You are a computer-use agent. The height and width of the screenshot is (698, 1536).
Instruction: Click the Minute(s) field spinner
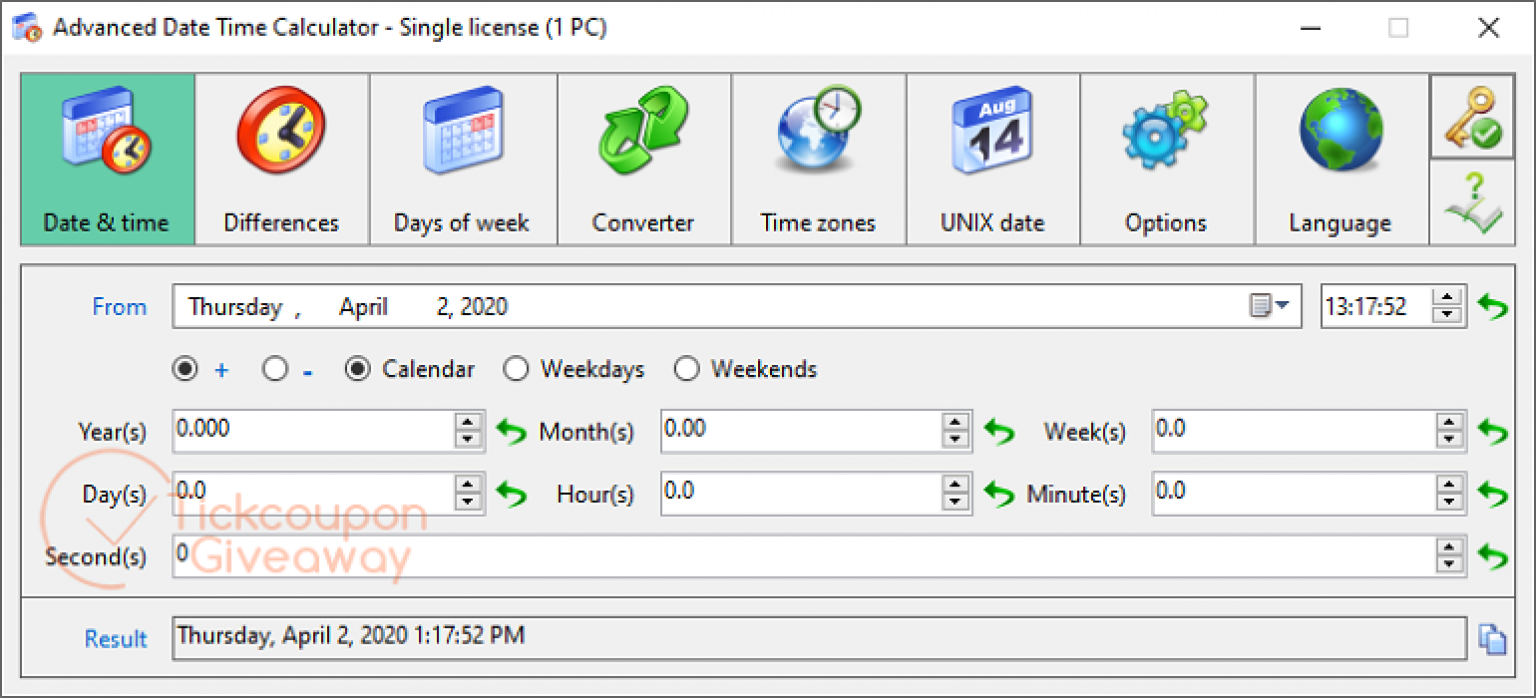tap(1449, 493)
